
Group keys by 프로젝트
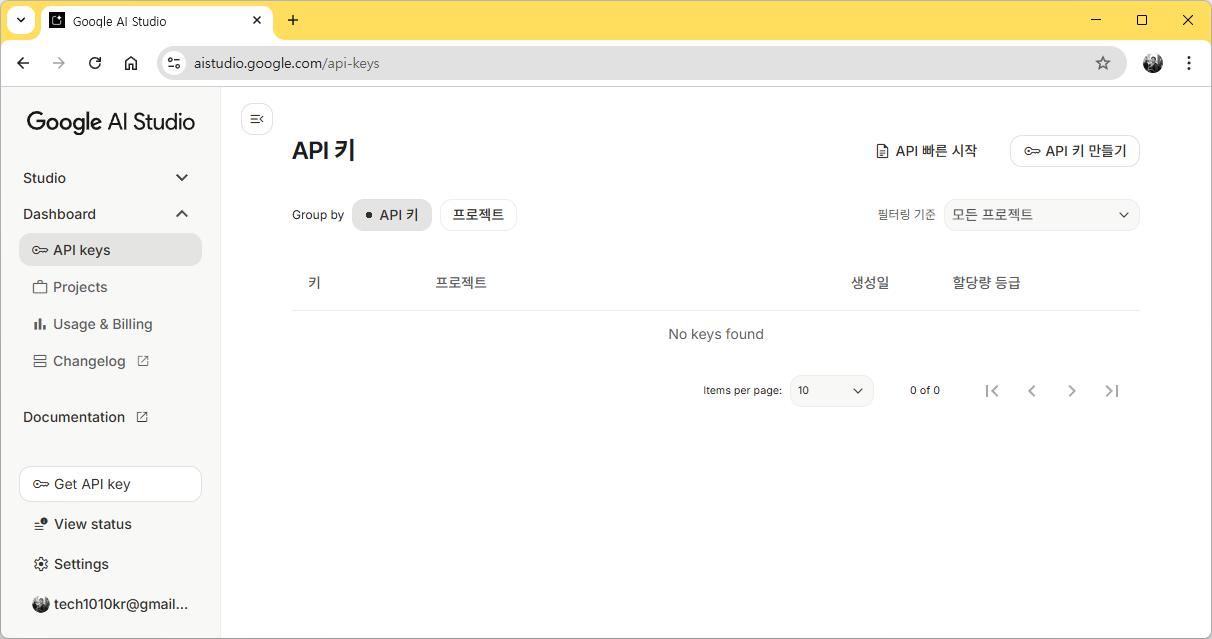tap(478, 215)
